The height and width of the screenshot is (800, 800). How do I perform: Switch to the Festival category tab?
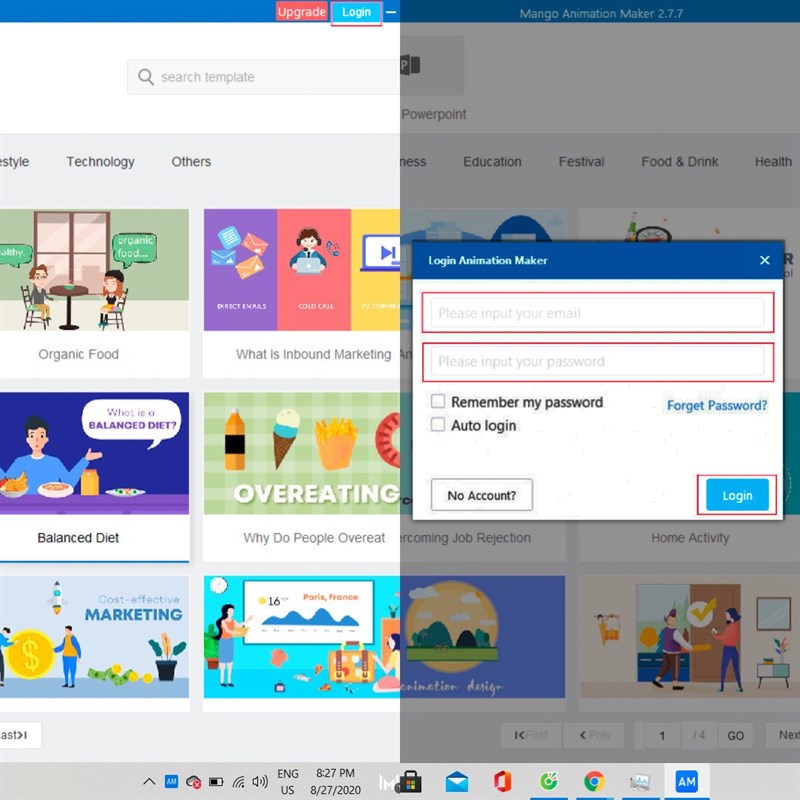(x=581, y=162)
